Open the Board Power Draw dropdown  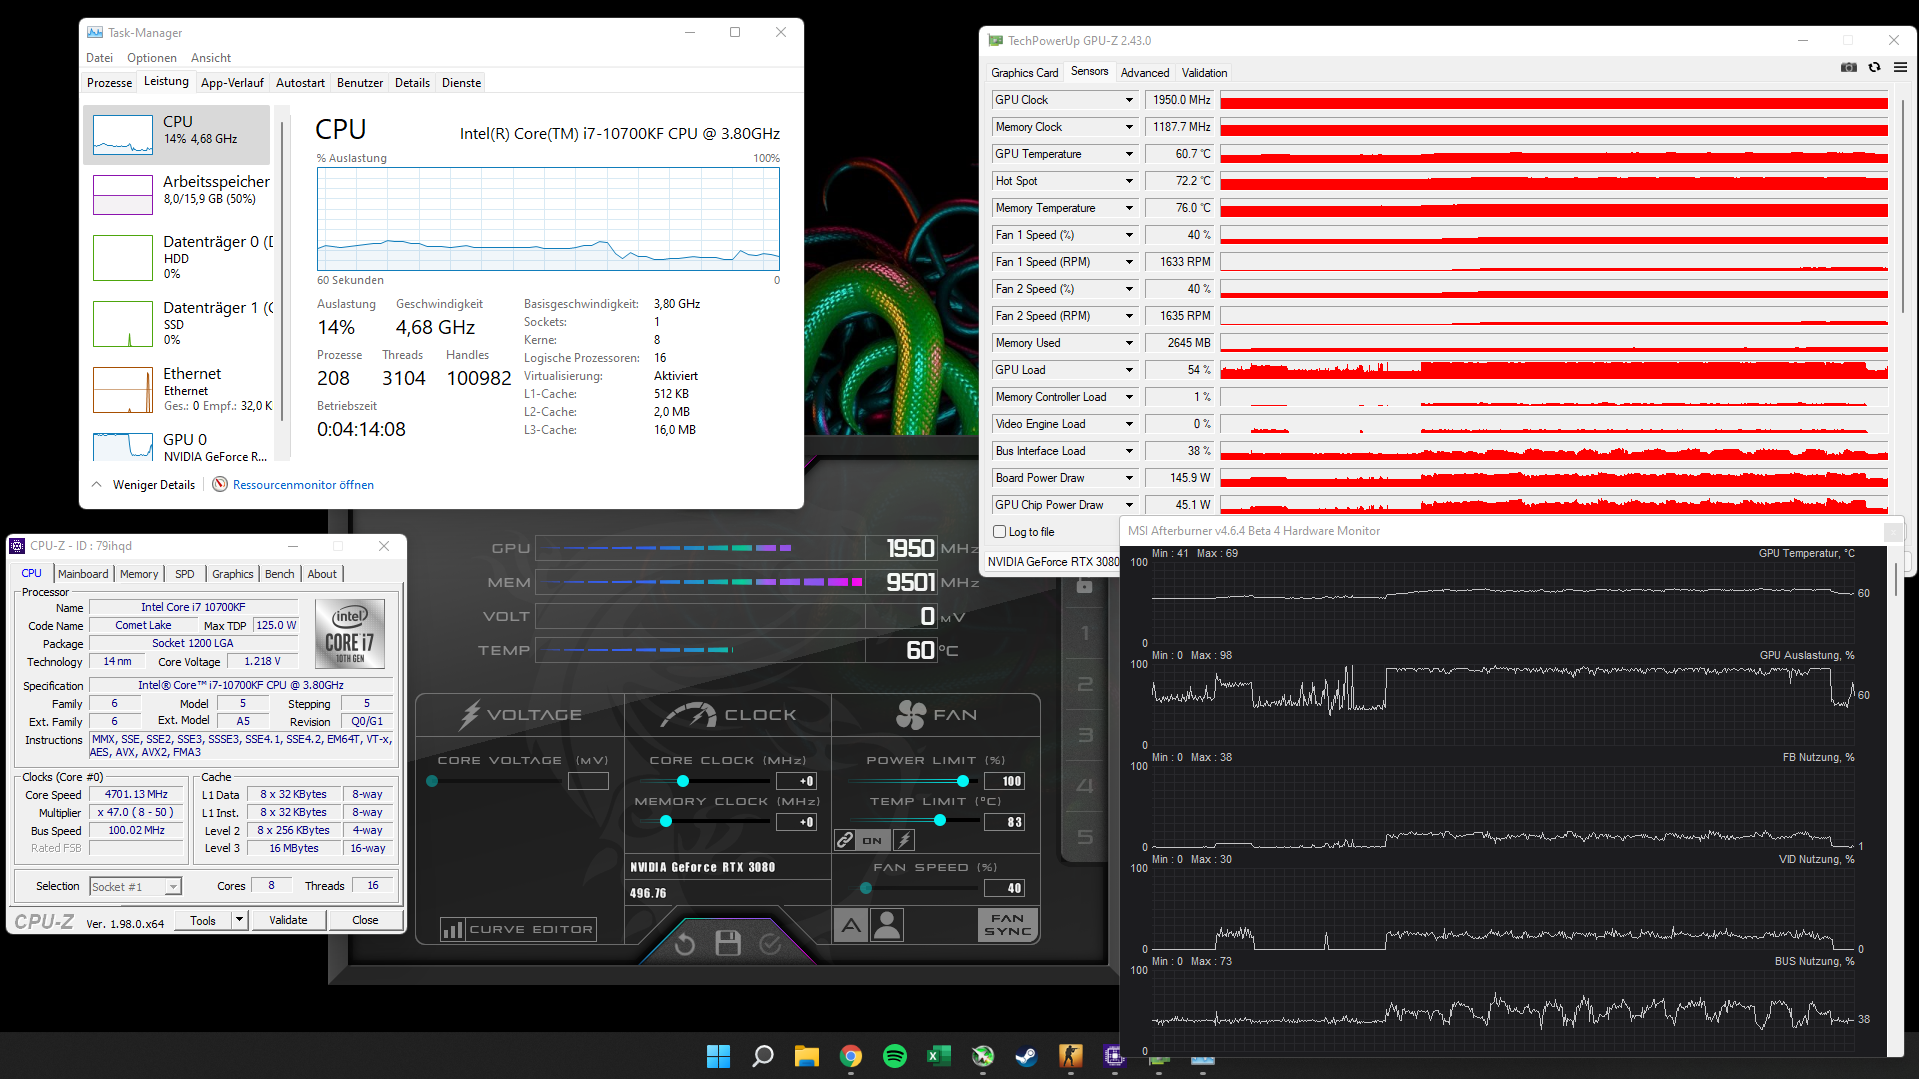[1130, 478]
